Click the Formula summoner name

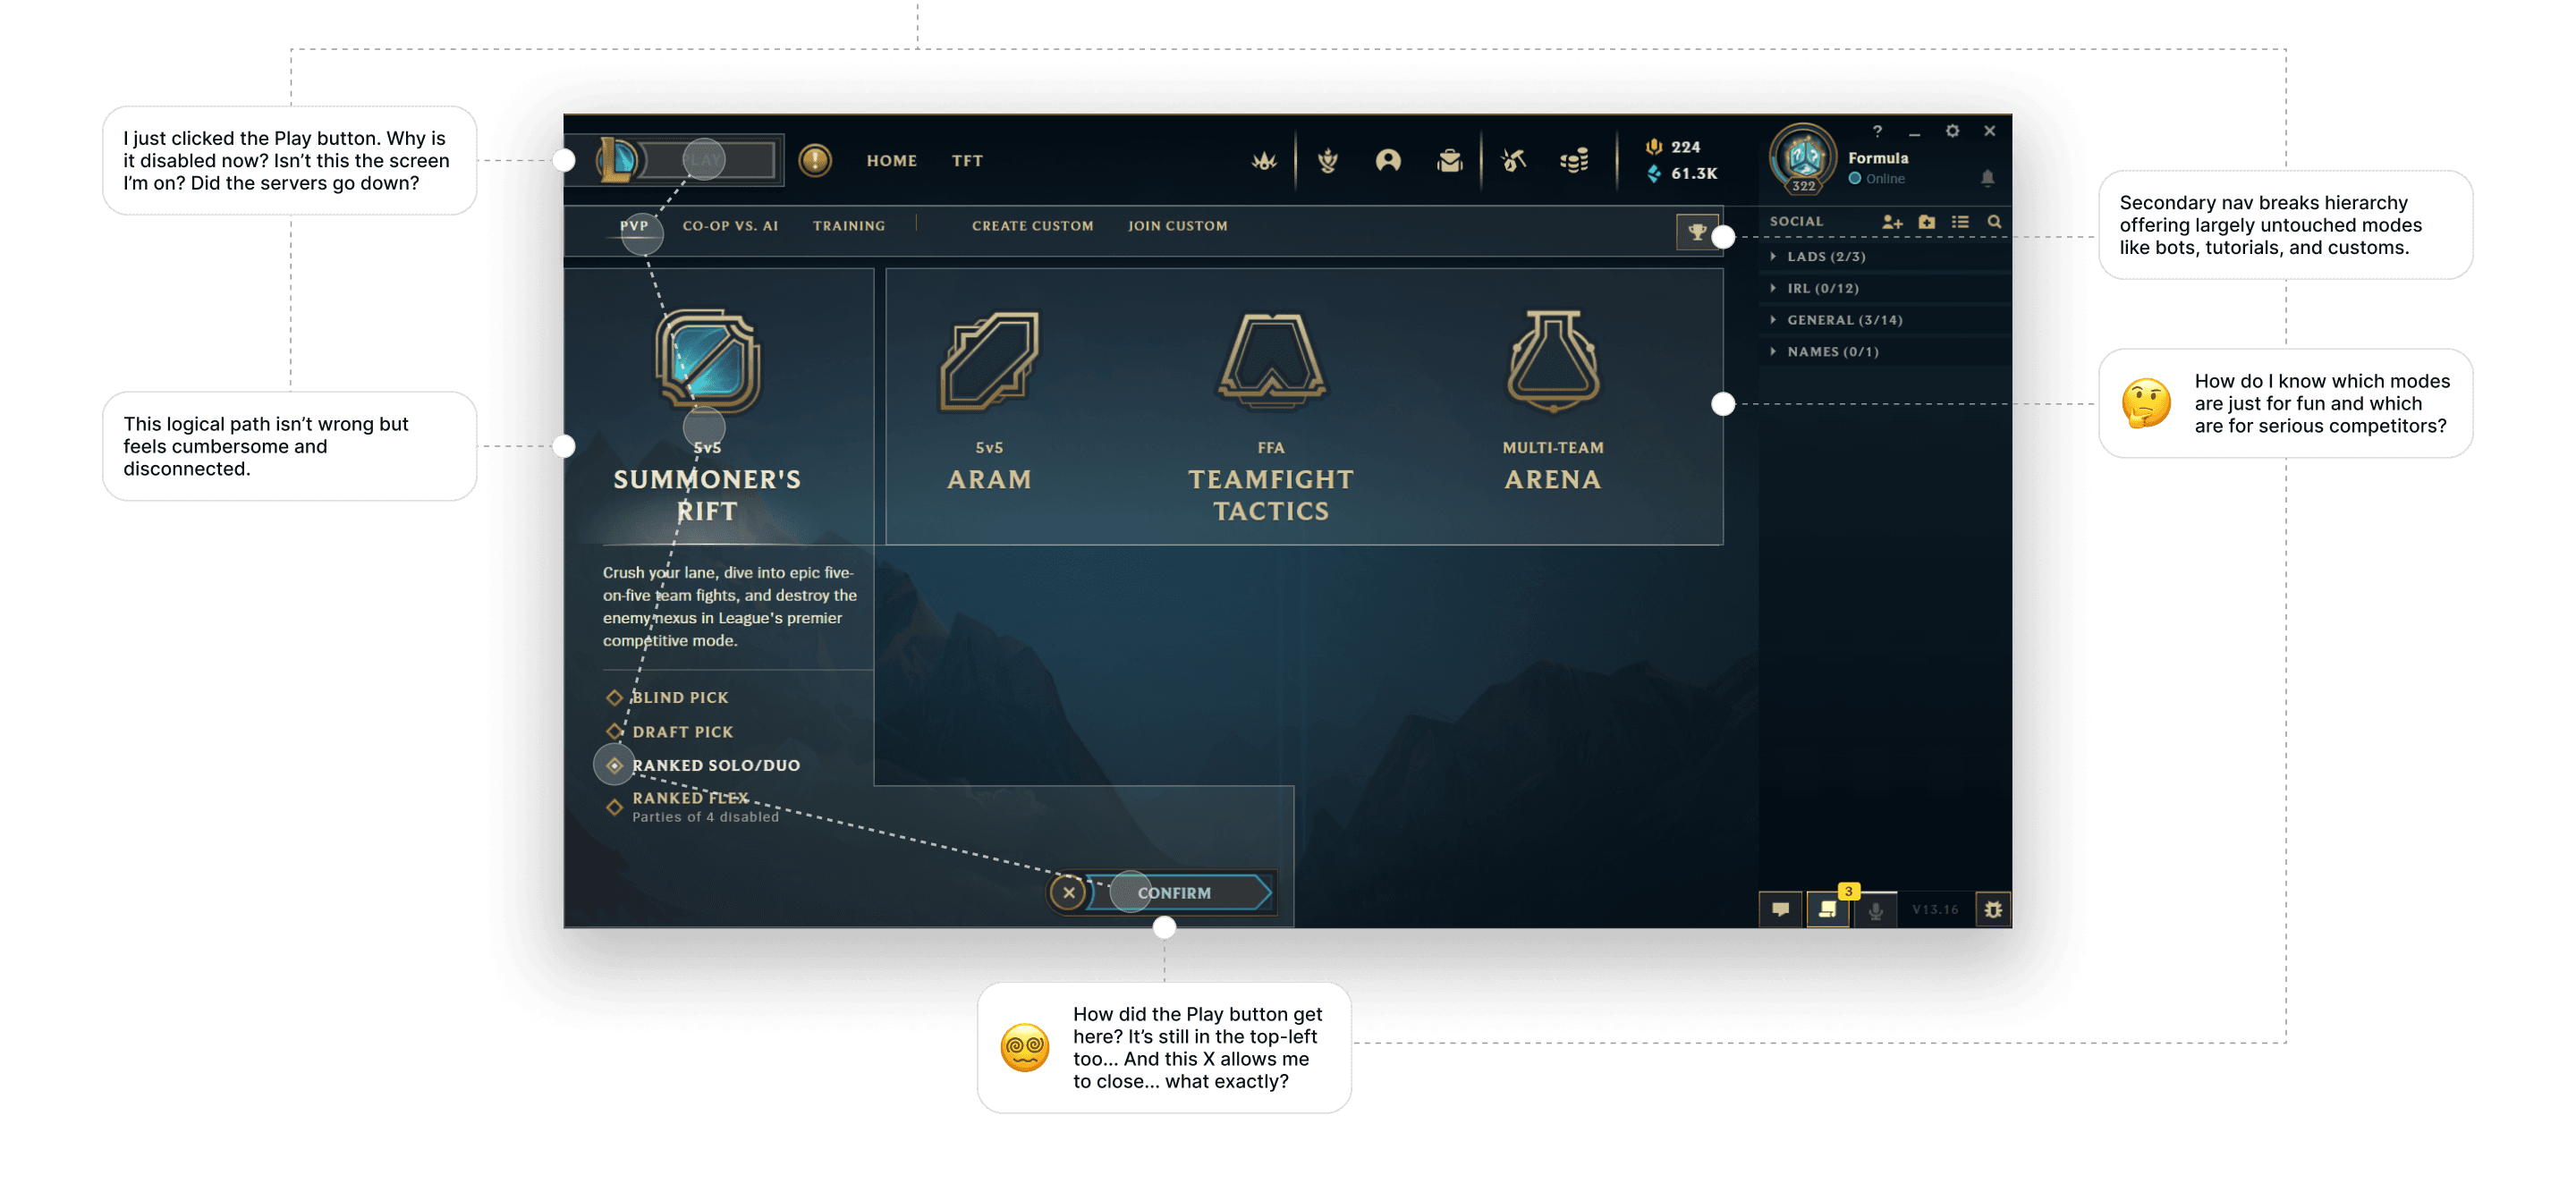pos(1878,158)
